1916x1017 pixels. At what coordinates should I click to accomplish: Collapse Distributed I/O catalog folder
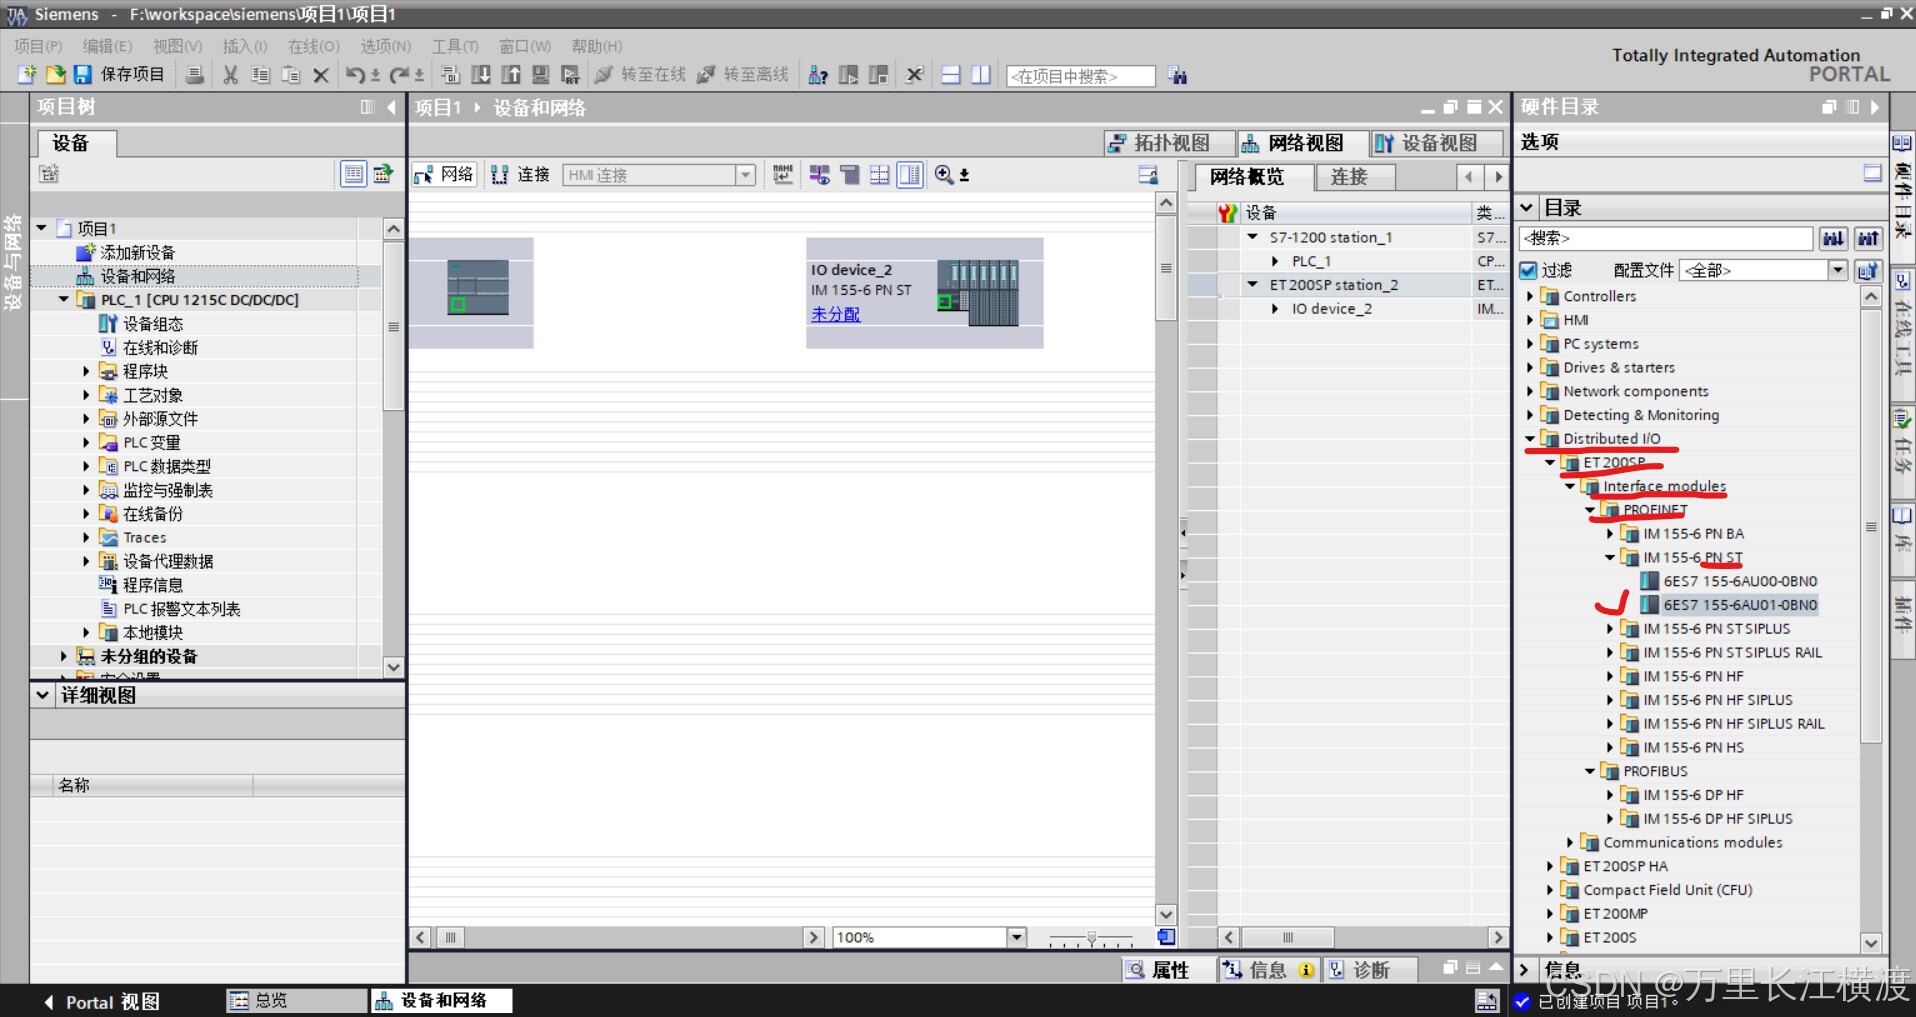1530,438
